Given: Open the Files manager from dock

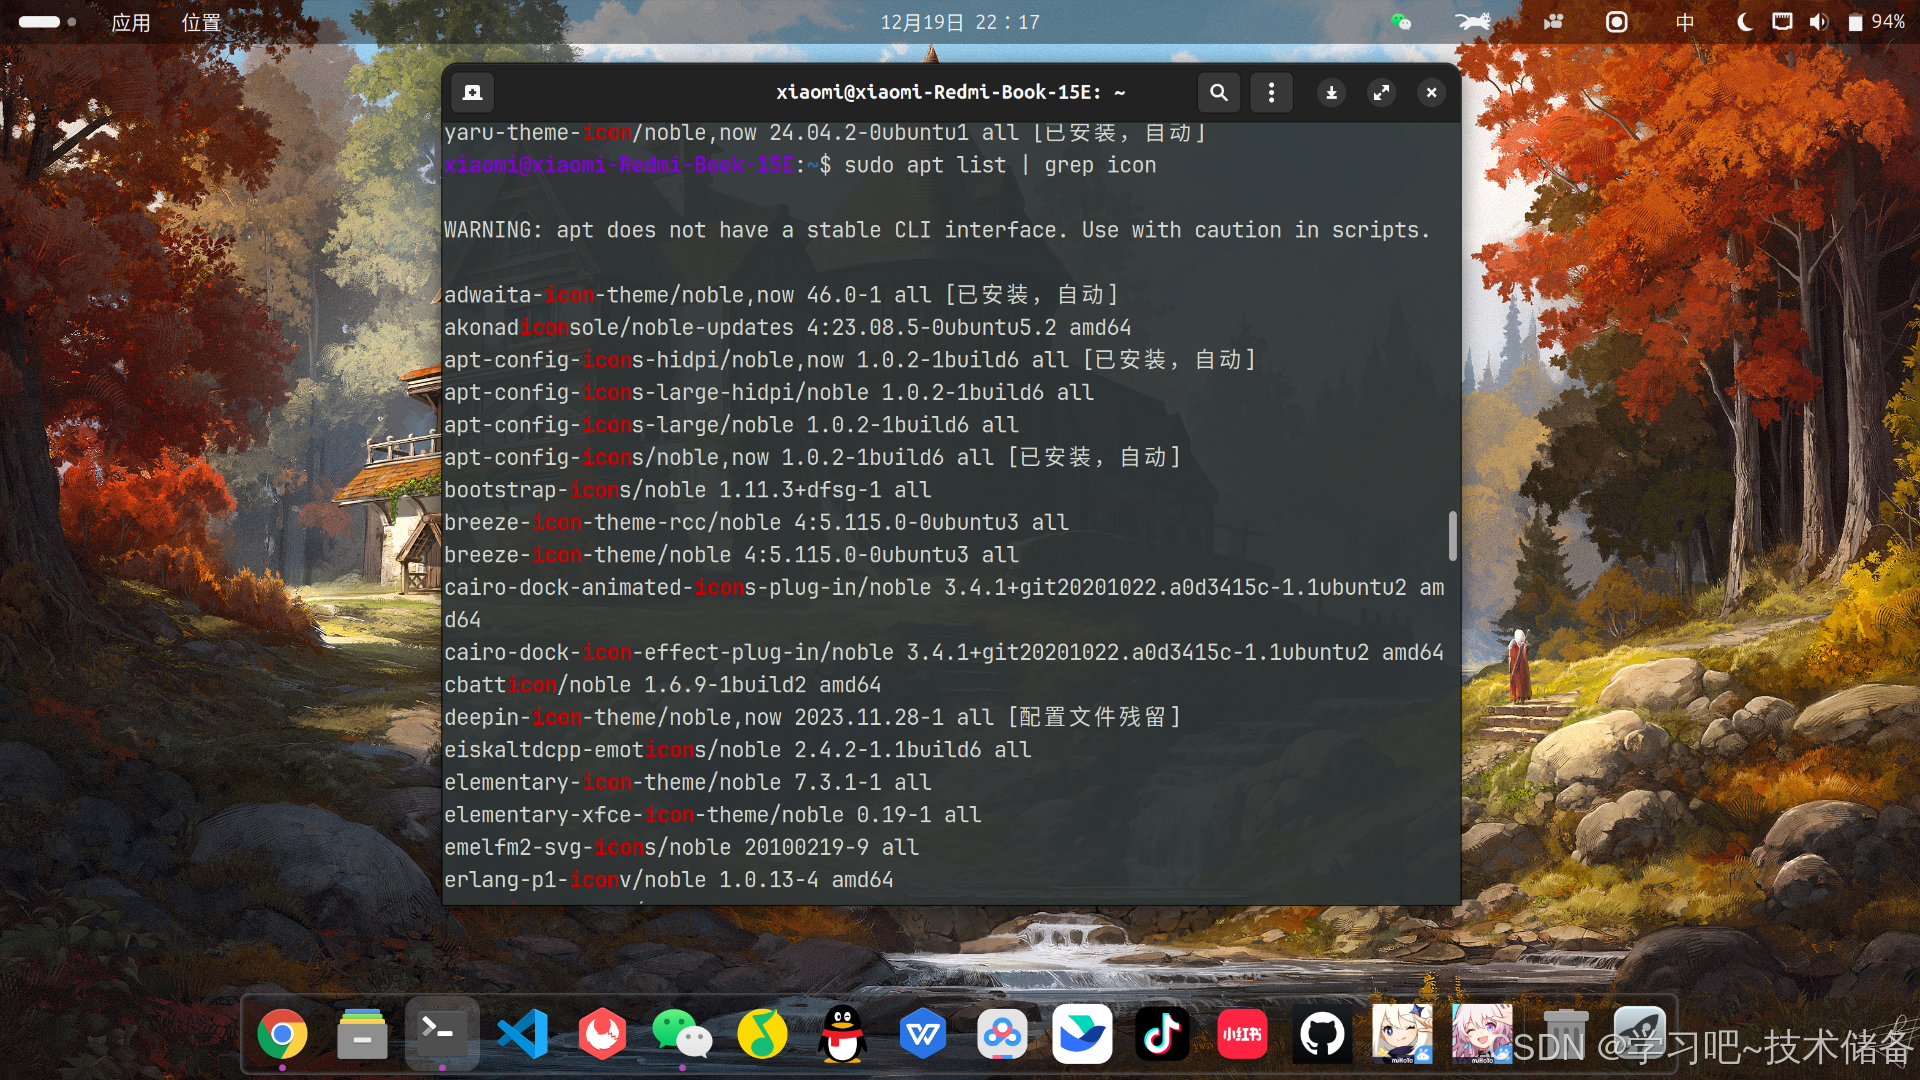Looking at the screenshot, I should (x=362, y=1034).
